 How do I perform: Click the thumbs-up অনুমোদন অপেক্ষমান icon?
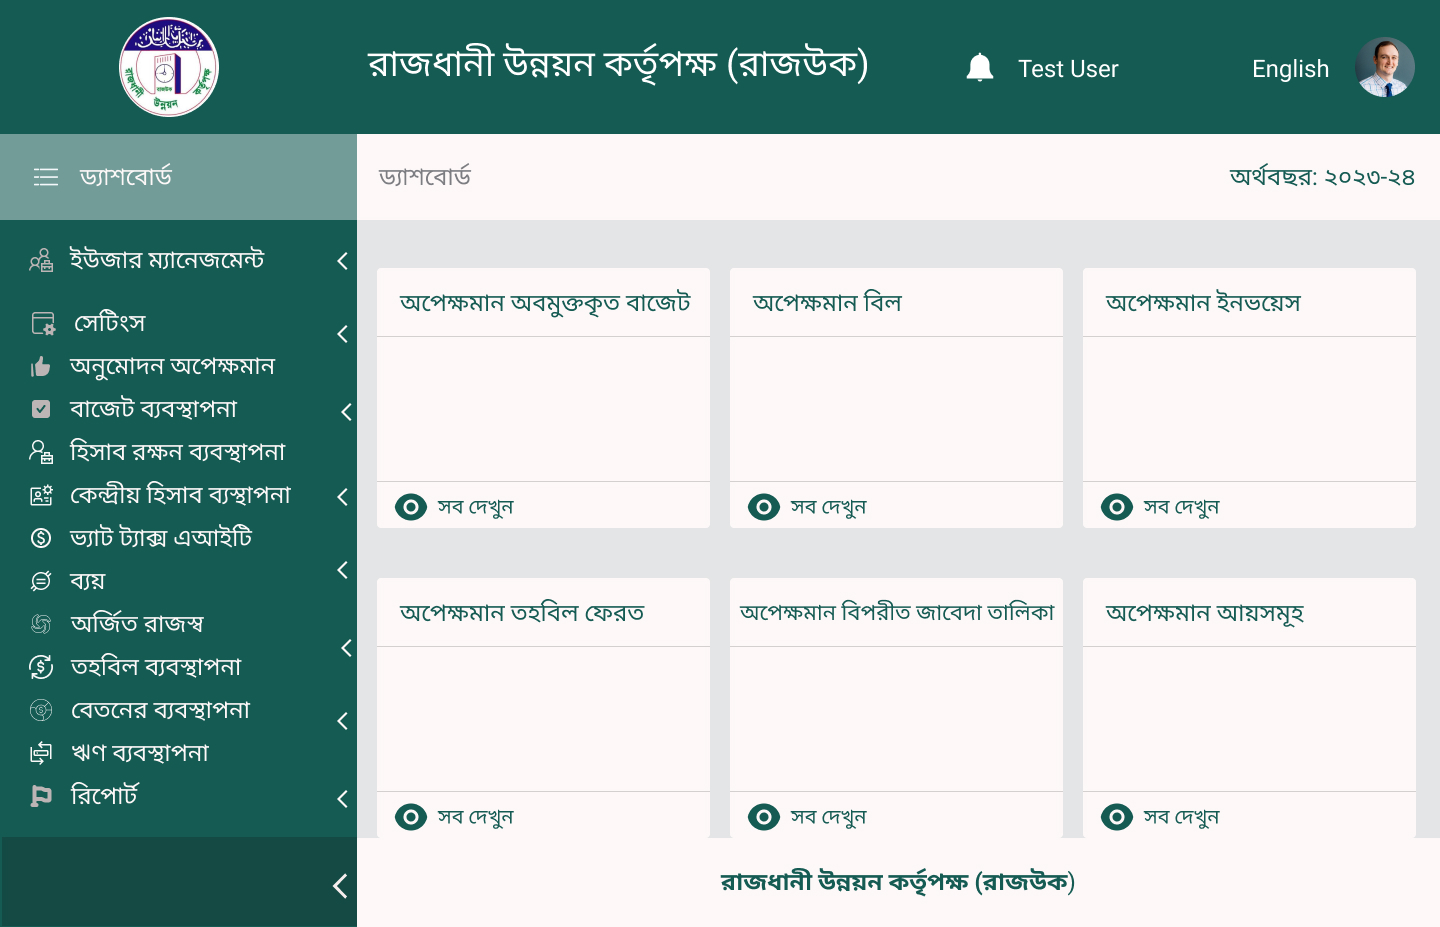coord(41,367)
